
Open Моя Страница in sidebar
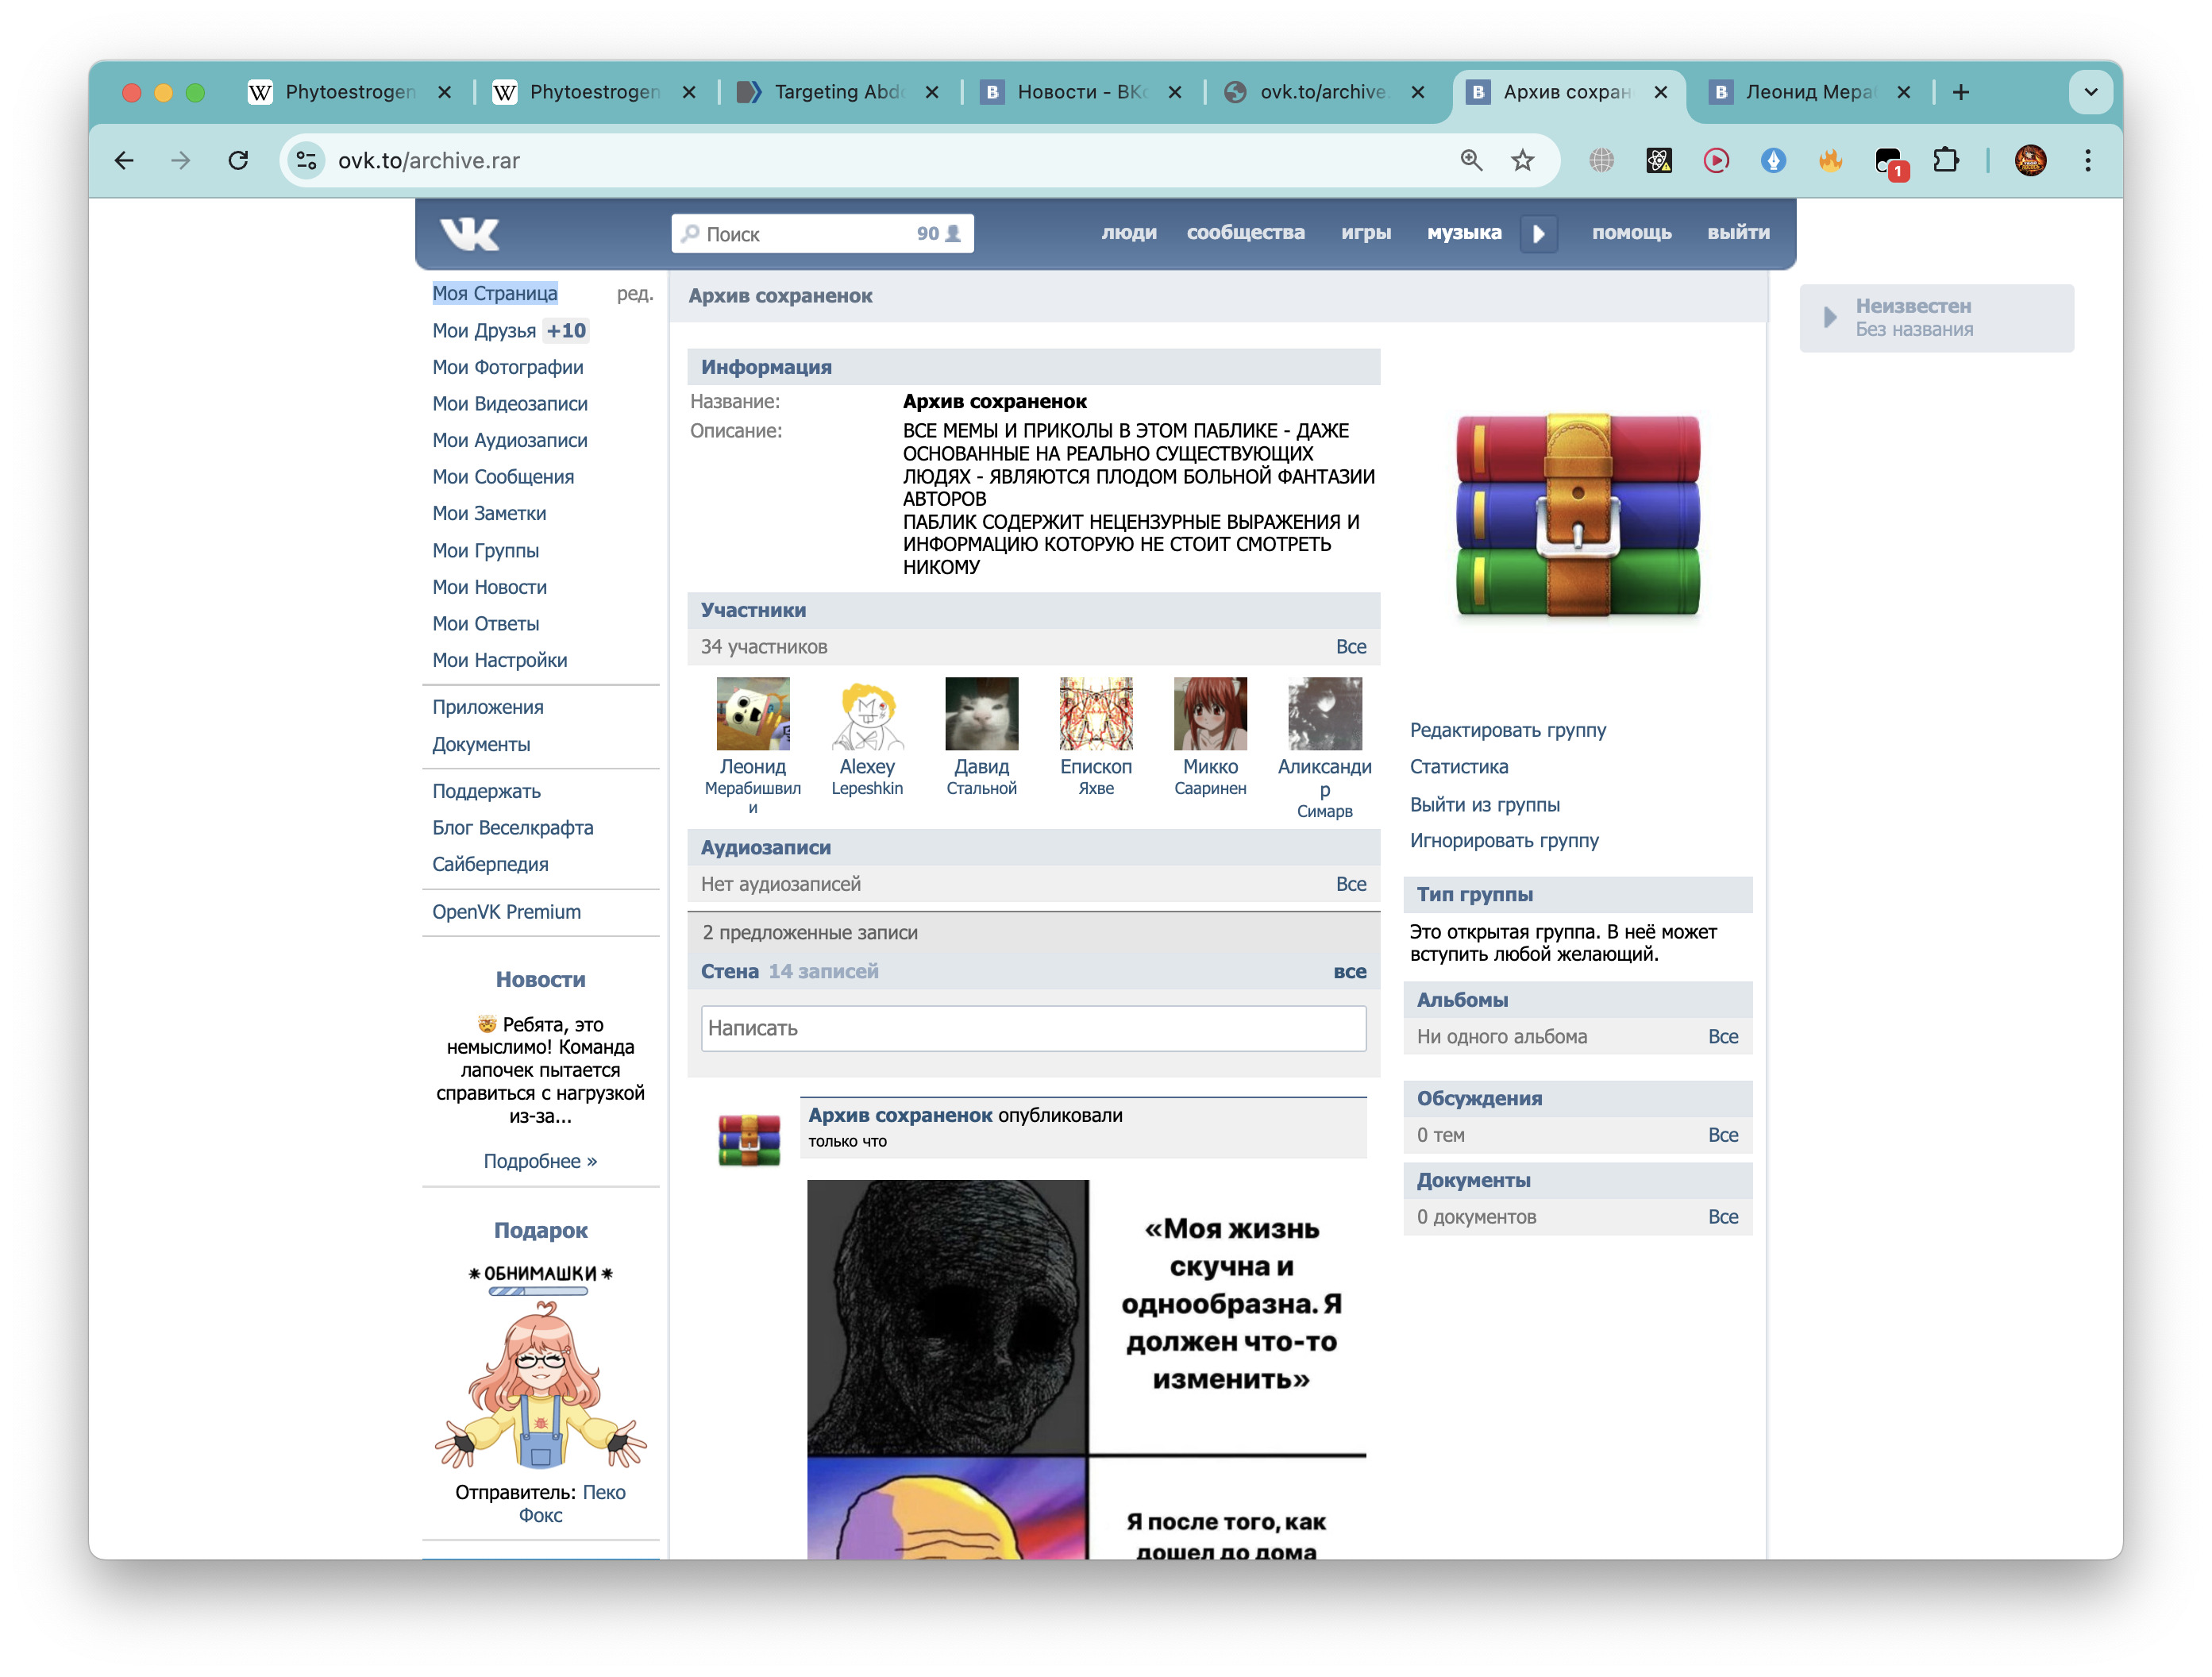point(495,293)
